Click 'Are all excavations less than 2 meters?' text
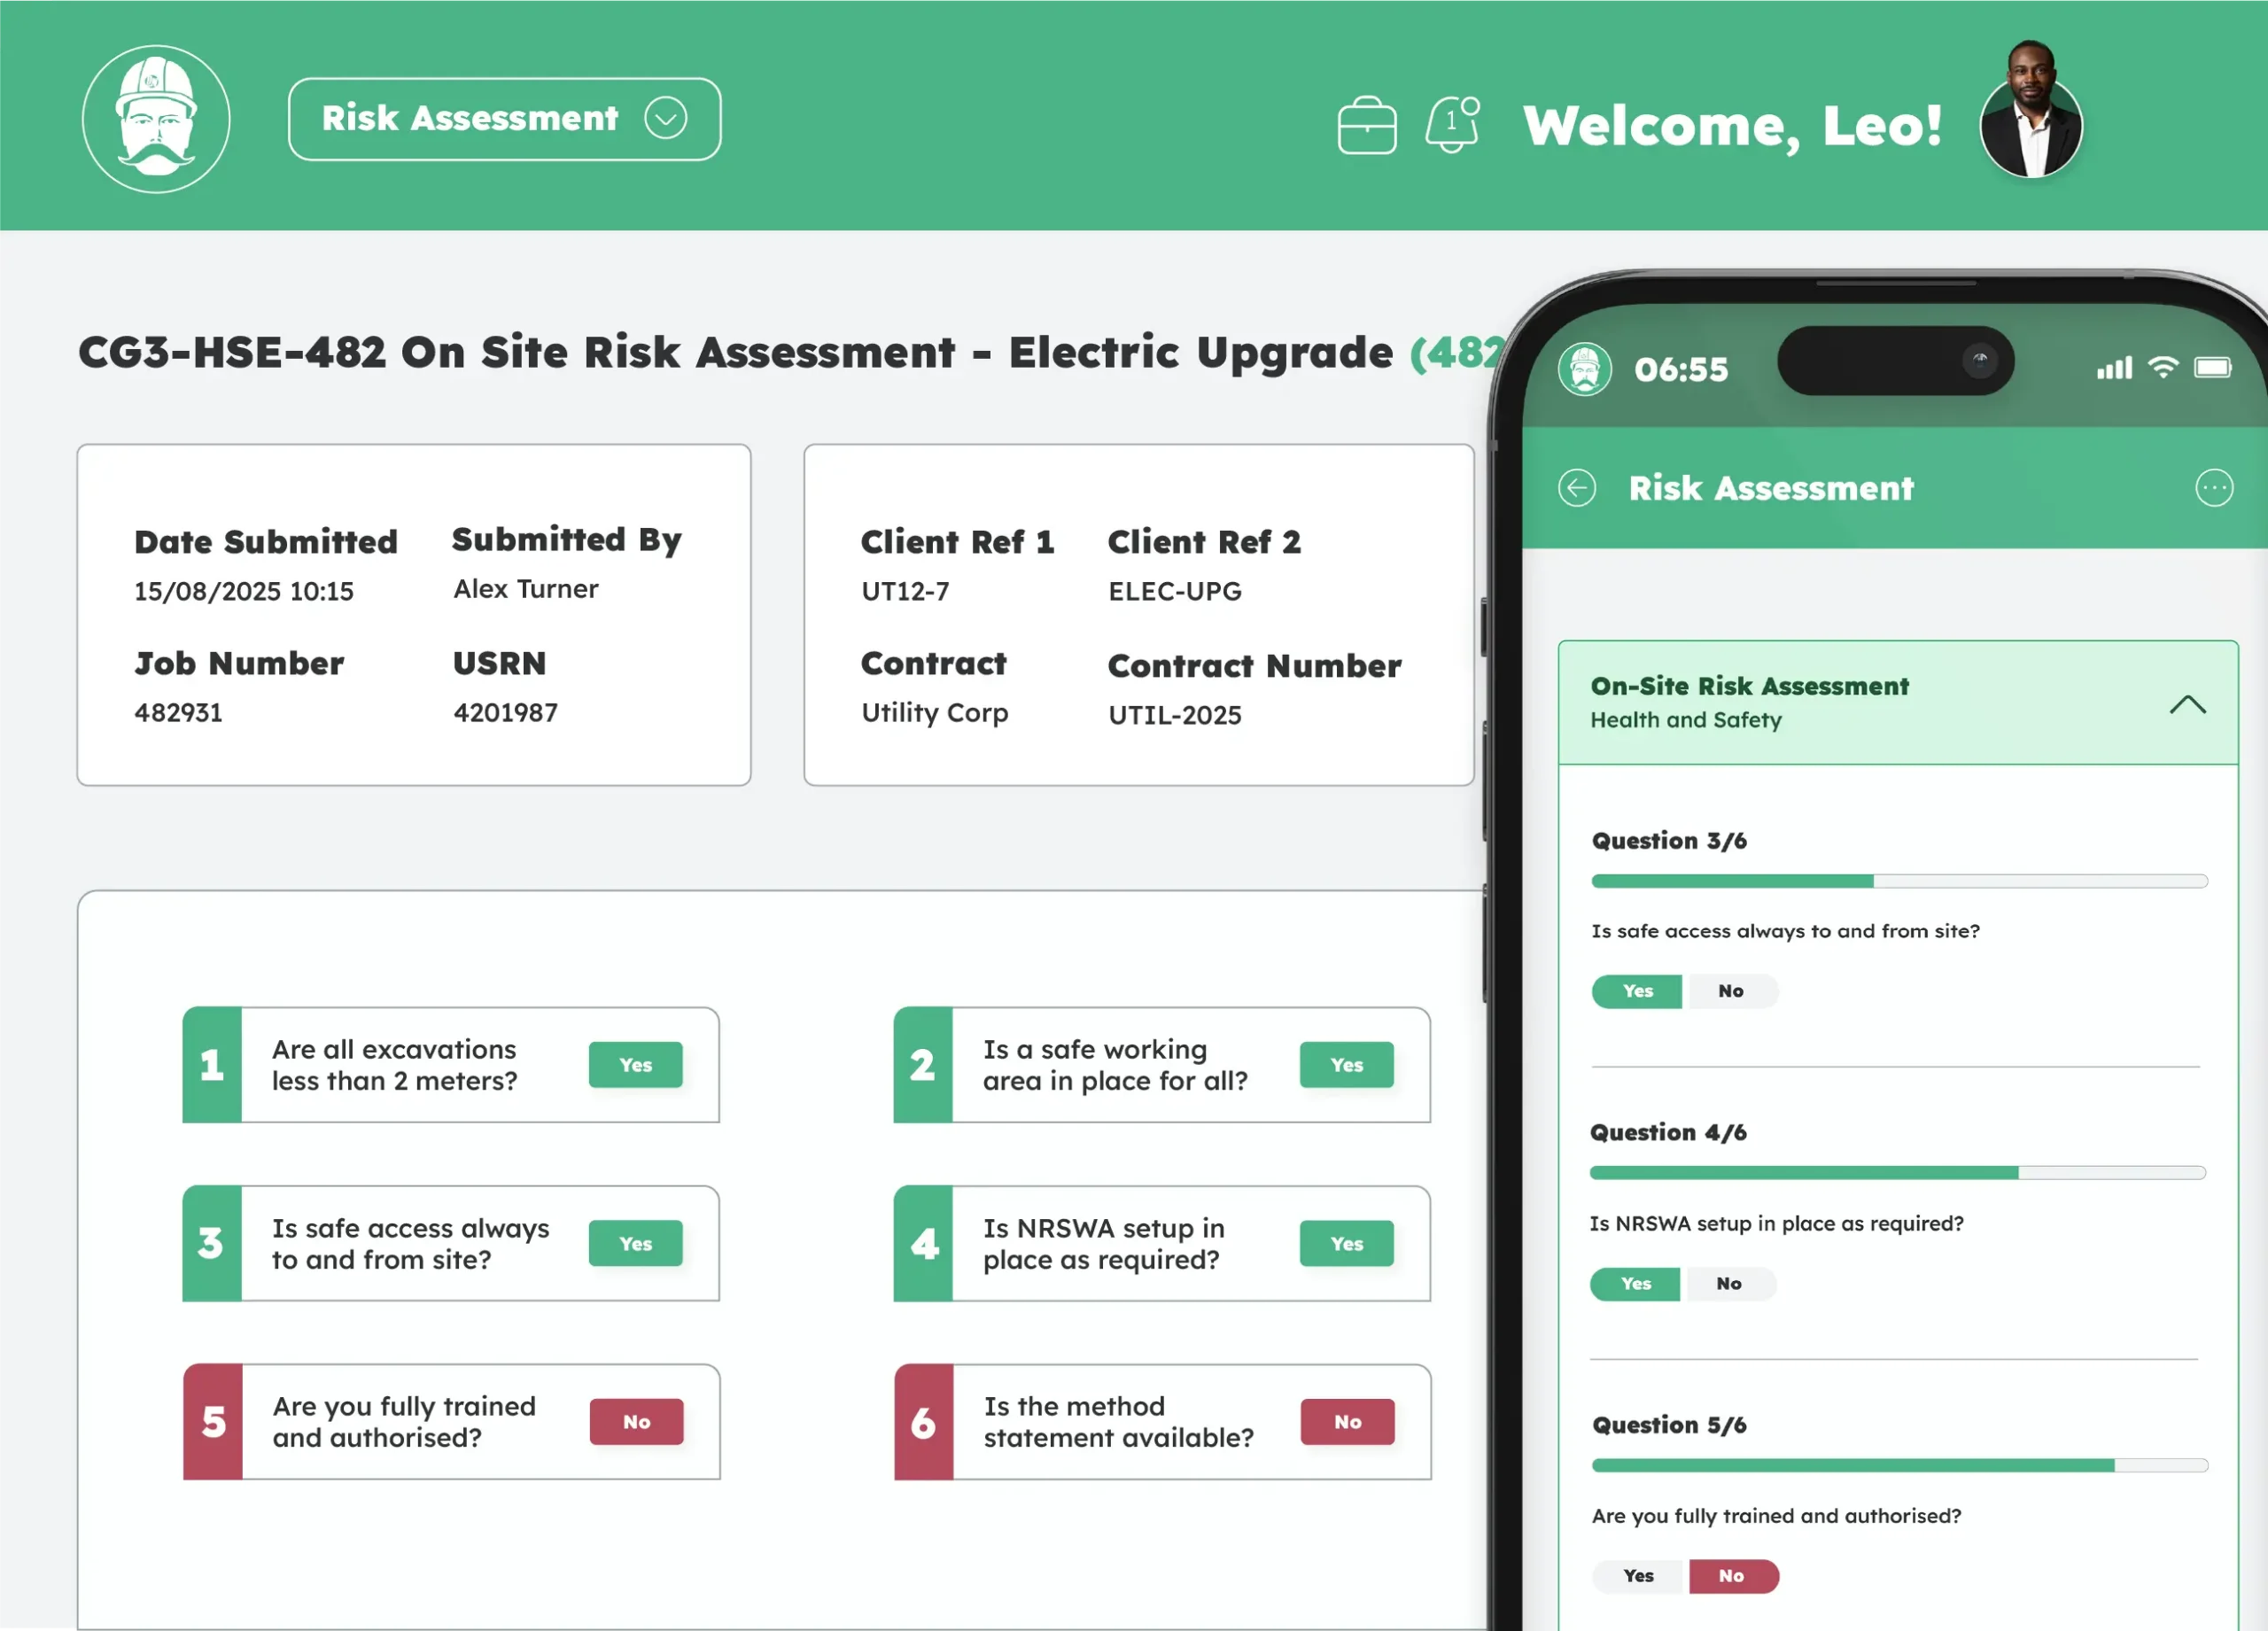2268x1631 pixels. click(395, 1065)
